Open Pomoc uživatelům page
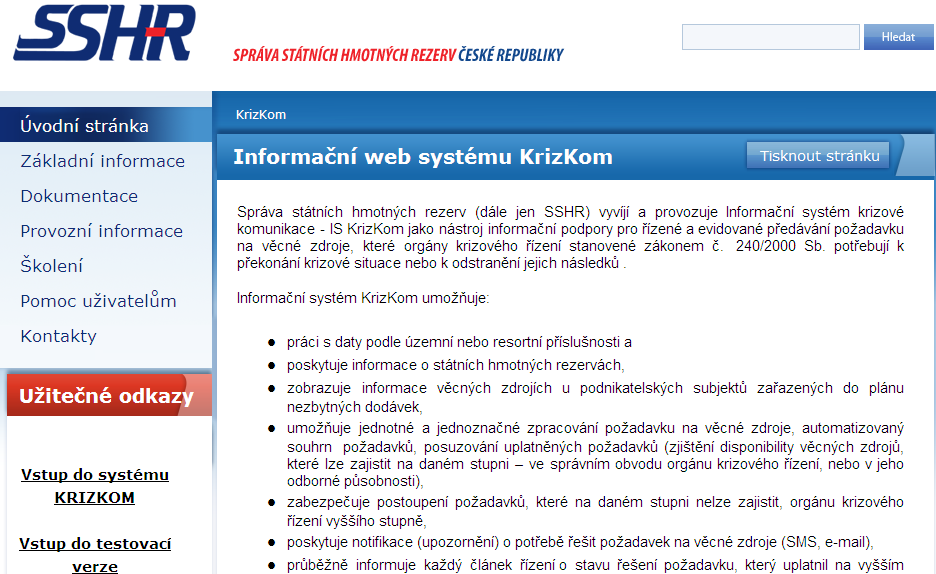Viewport: 936px width, 574px height. tap(98, 301)
